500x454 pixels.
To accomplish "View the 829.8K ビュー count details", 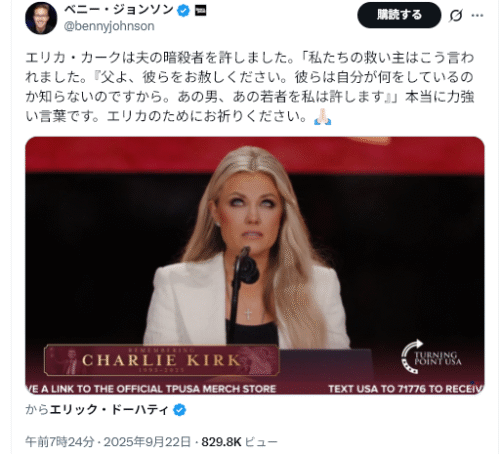I will pos(239,442).
